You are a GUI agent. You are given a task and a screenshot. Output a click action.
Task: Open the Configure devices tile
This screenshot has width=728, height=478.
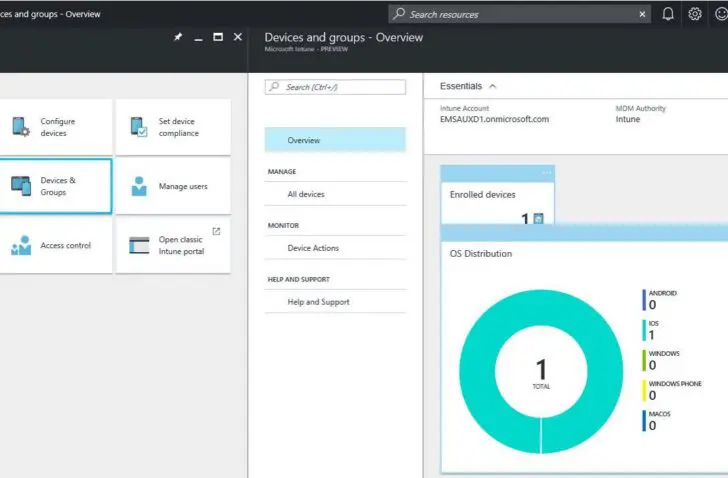click(56, 127)
